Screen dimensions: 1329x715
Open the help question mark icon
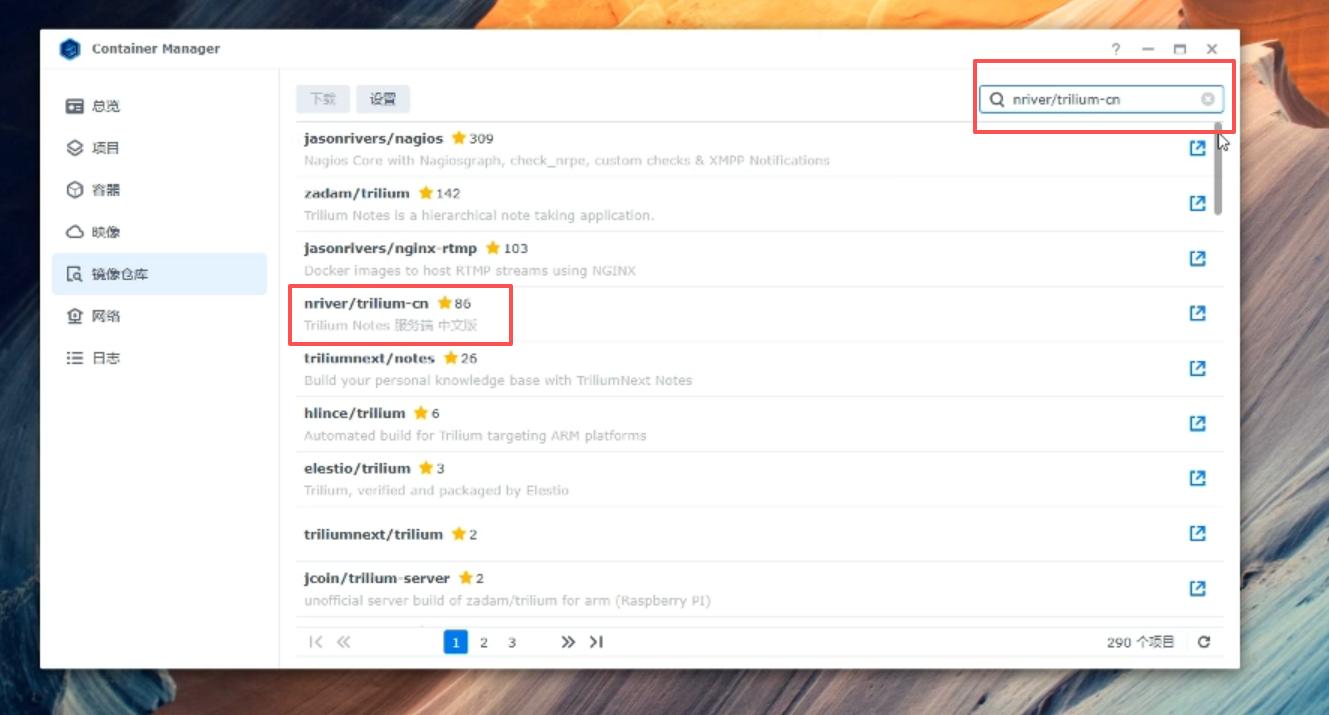(x=1116, y=49)
